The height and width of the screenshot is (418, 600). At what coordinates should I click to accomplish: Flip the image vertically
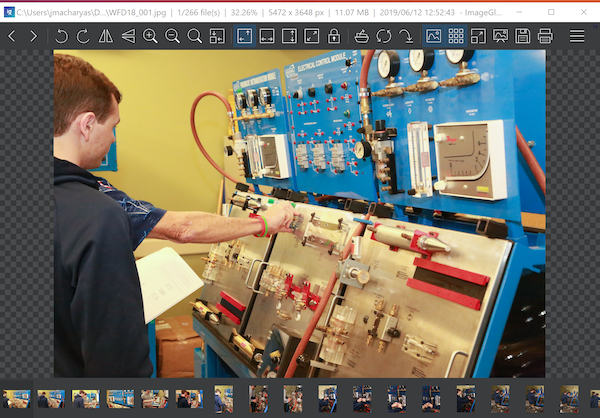(128, 36)
